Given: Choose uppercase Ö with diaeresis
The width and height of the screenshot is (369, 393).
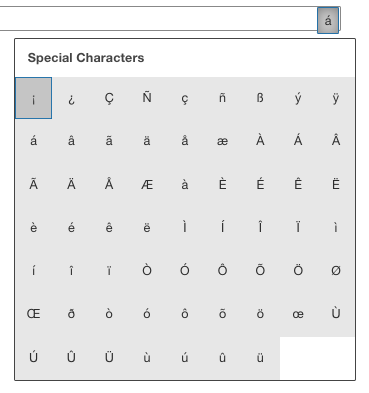Looking at the screenshot, I should [298, 271].
